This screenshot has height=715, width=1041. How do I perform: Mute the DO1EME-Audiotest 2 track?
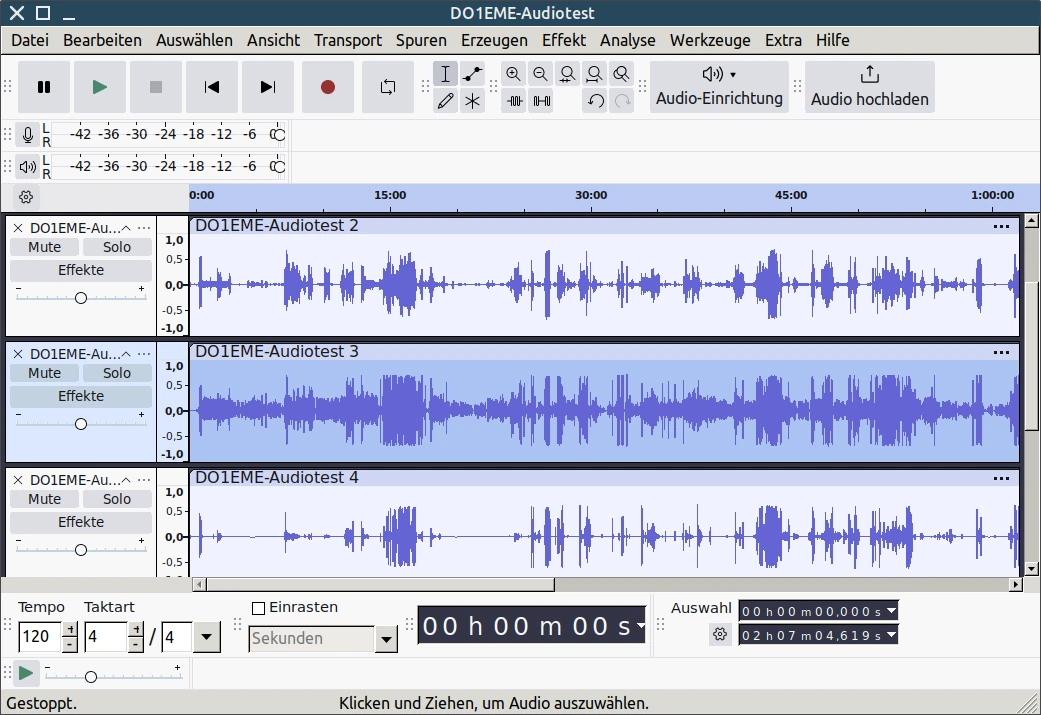coord(43,246)
